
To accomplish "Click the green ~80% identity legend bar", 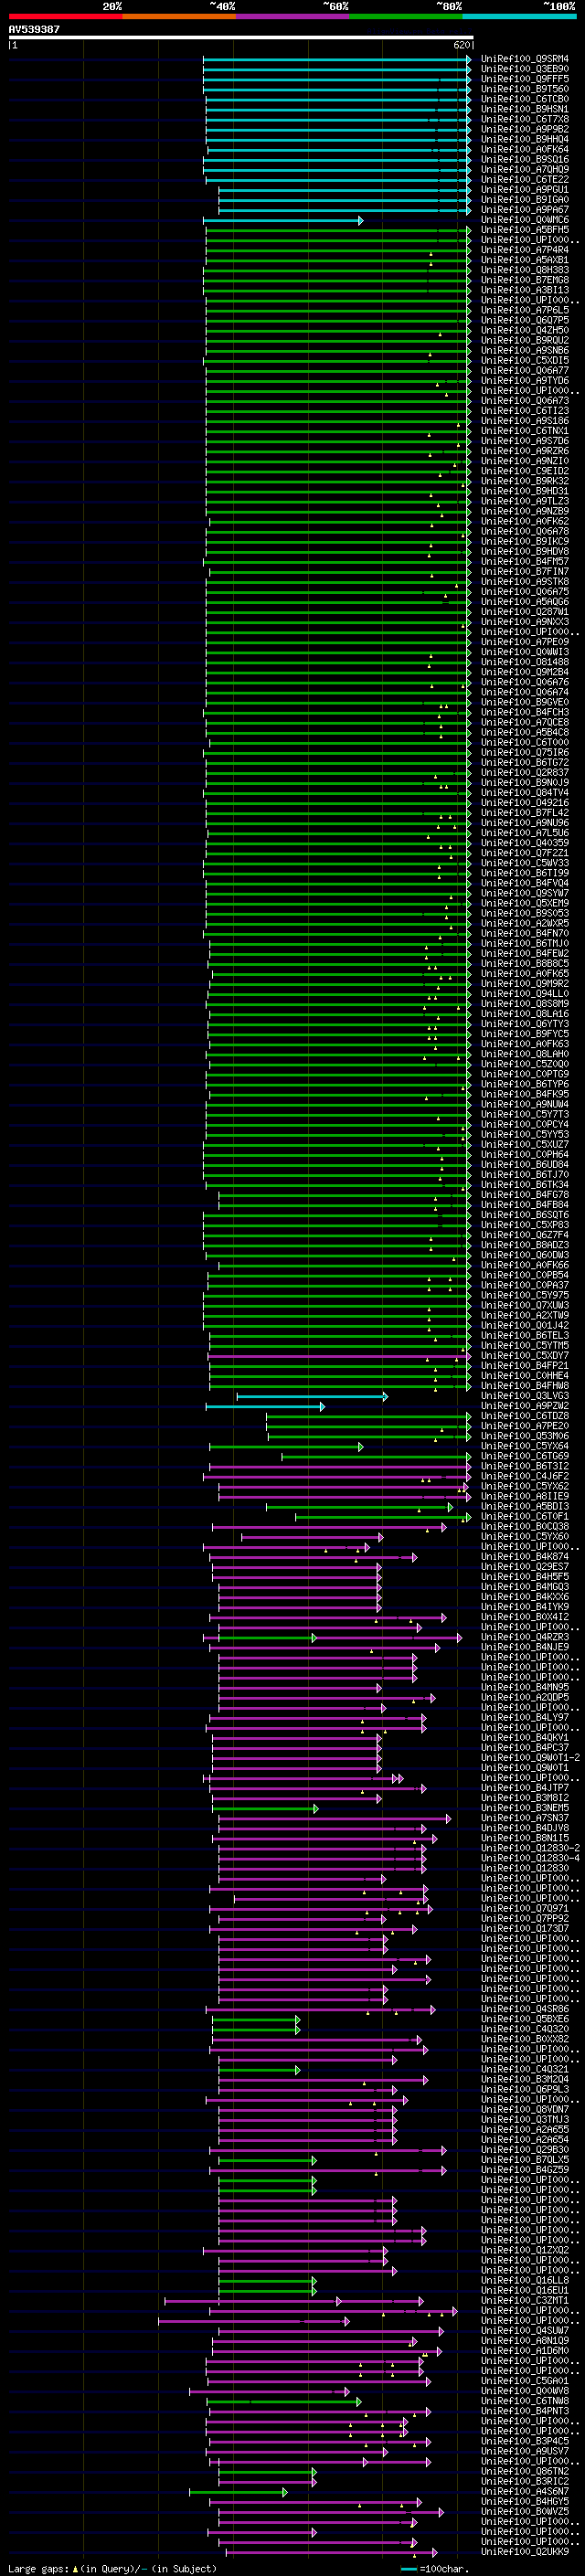I will [406, 16].
